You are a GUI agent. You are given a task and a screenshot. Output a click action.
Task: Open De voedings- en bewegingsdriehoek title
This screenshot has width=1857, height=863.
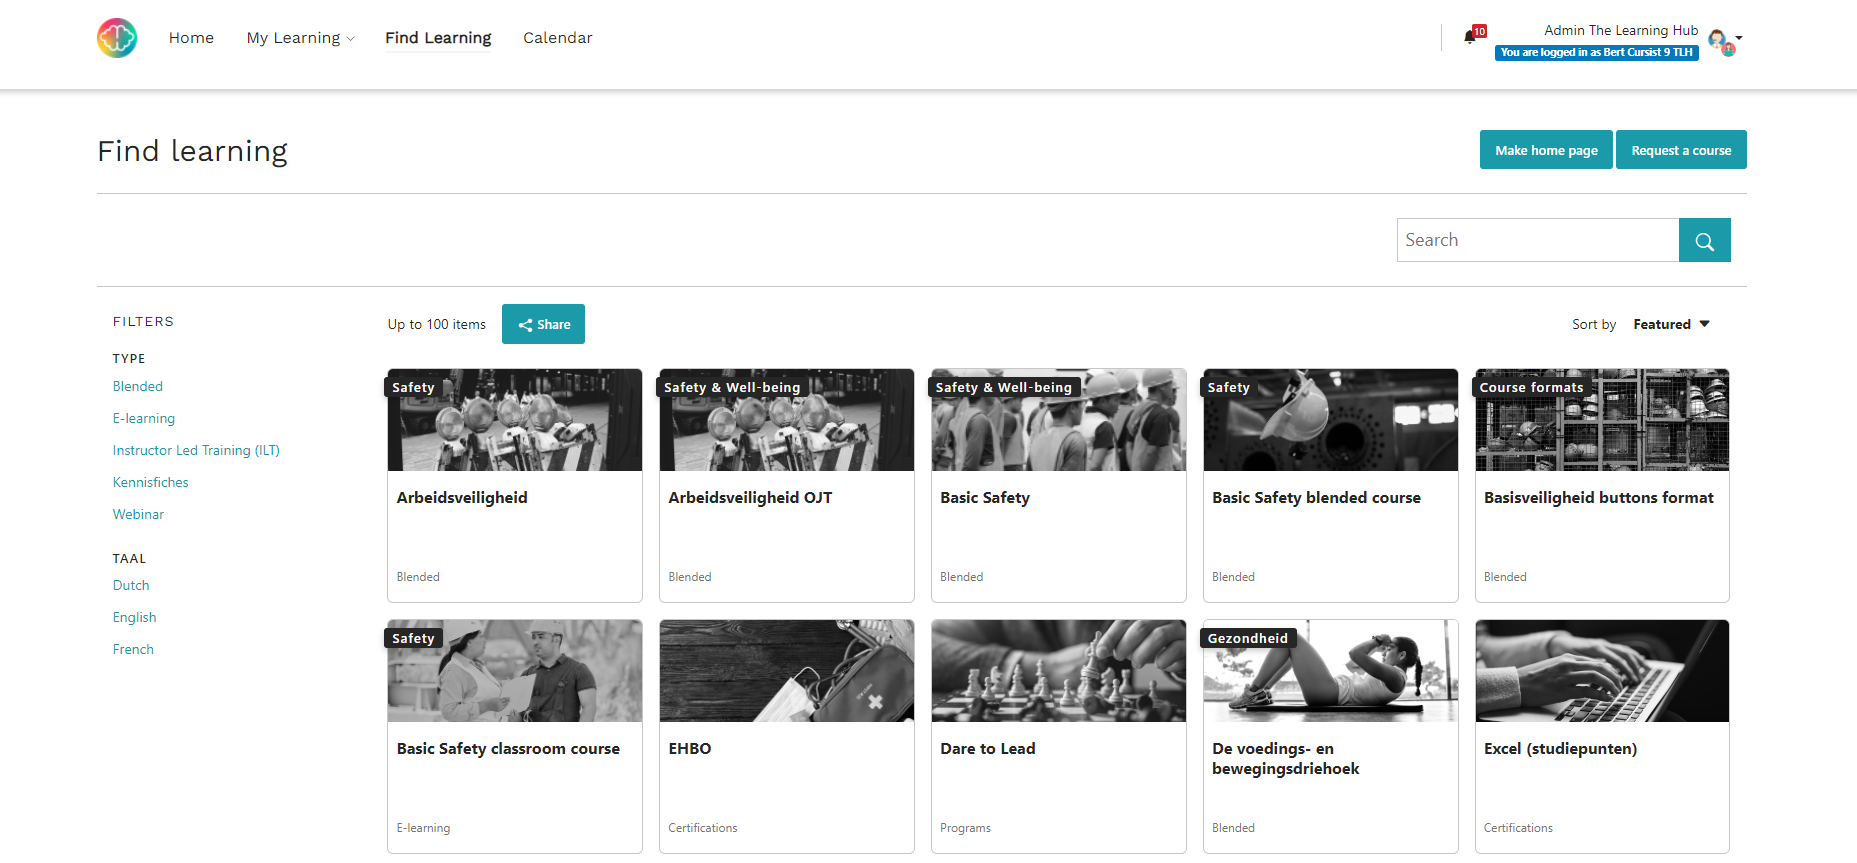(x=1285, y=758)
